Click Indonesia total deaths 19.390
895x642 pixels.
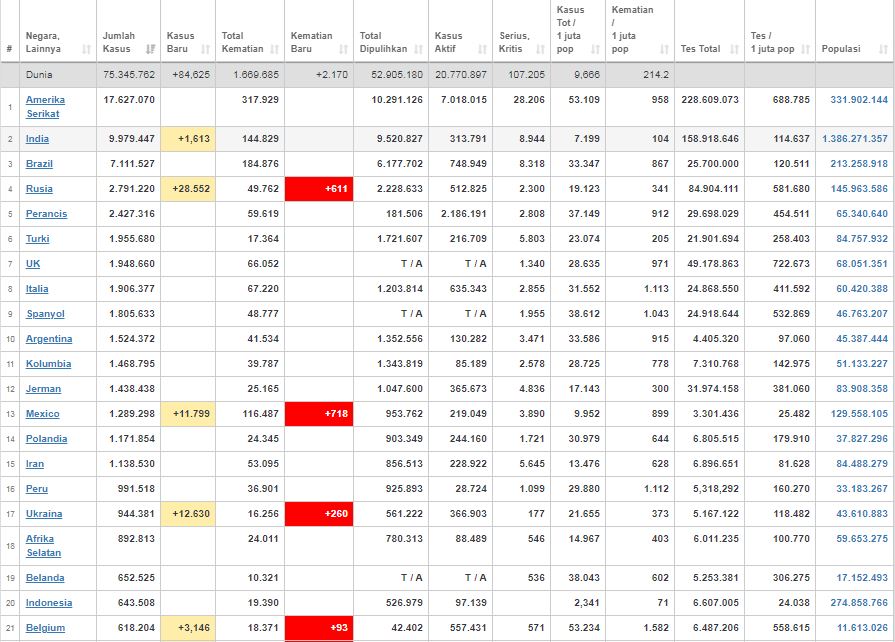click(263, 603)
